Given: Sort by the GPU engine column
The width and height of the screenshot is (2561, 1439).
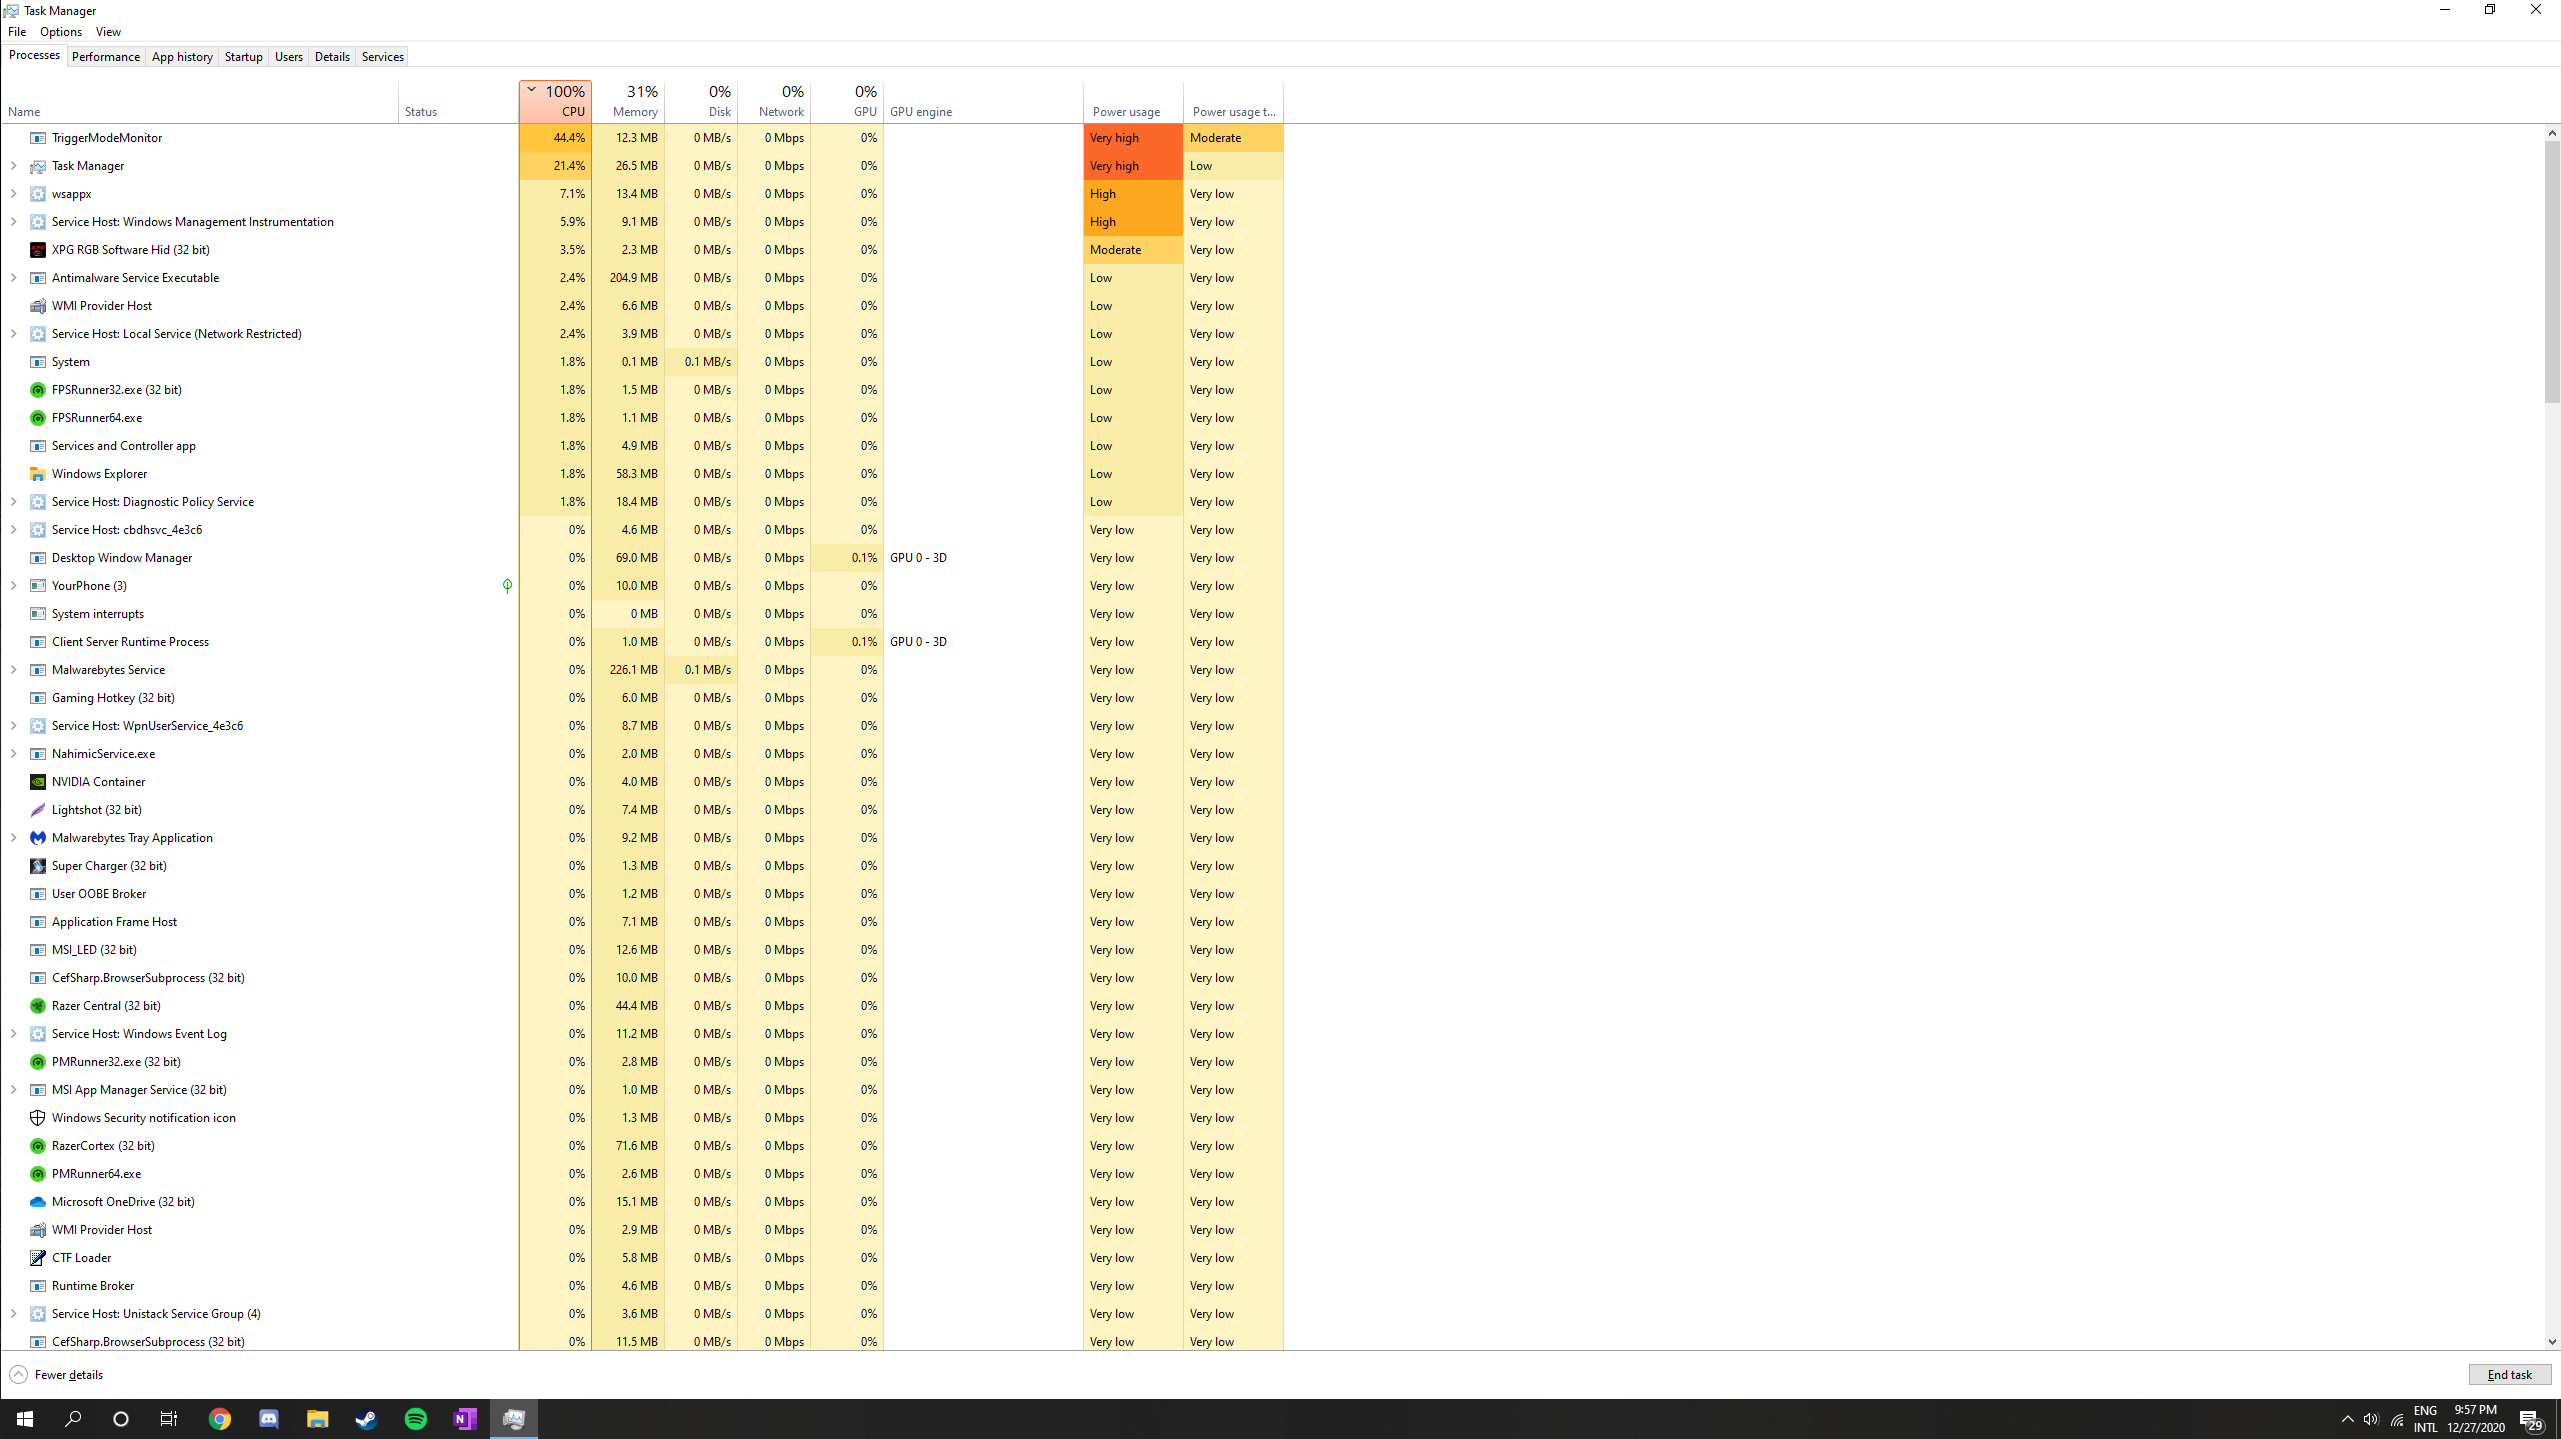Looking at the screenshot, I should (x=983, y=102).
